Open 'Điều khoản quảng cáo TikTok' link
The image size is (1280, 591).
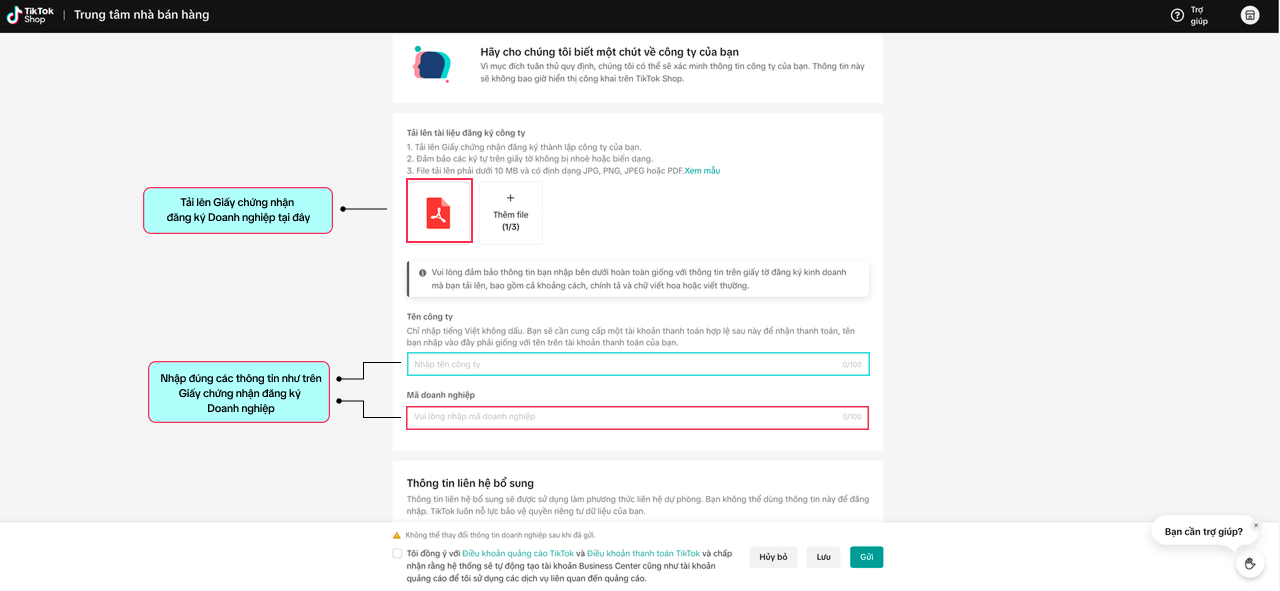pos(518,553)
